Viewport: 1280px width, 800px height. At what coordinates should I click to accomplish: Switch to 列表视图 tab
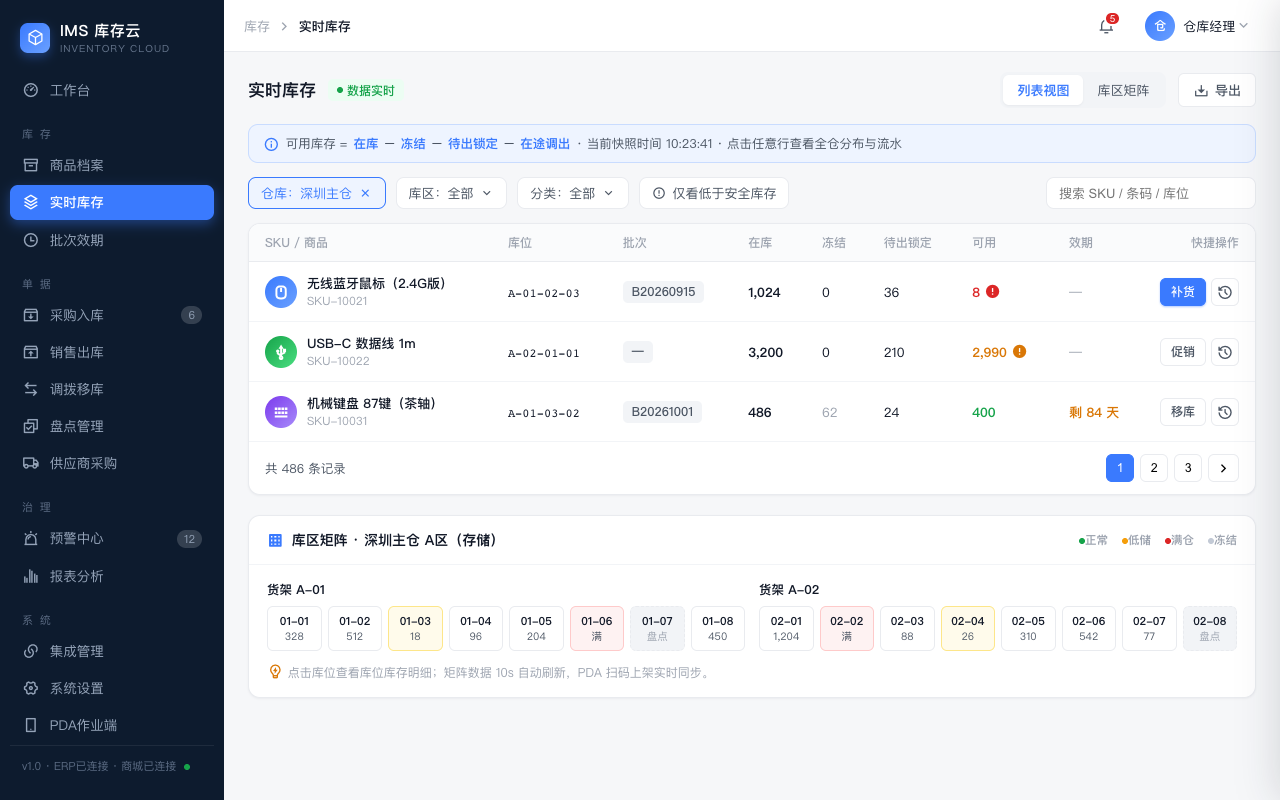[1043, 90]
